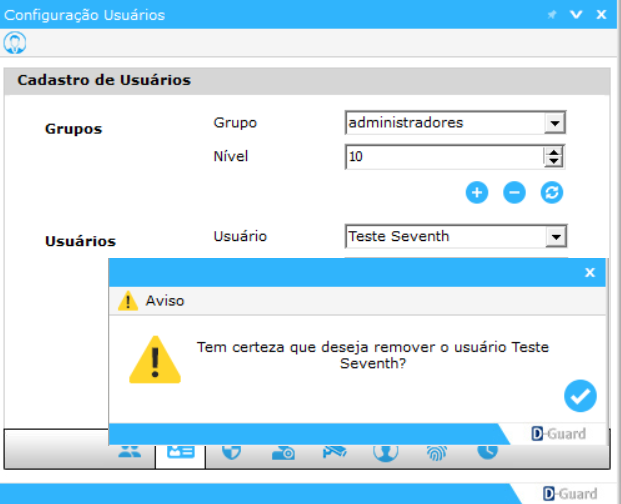Open the Usuário dropdown showing Teste Seventh
The height and width of the screenshot is (504, 621).
[x=555, y=237]
